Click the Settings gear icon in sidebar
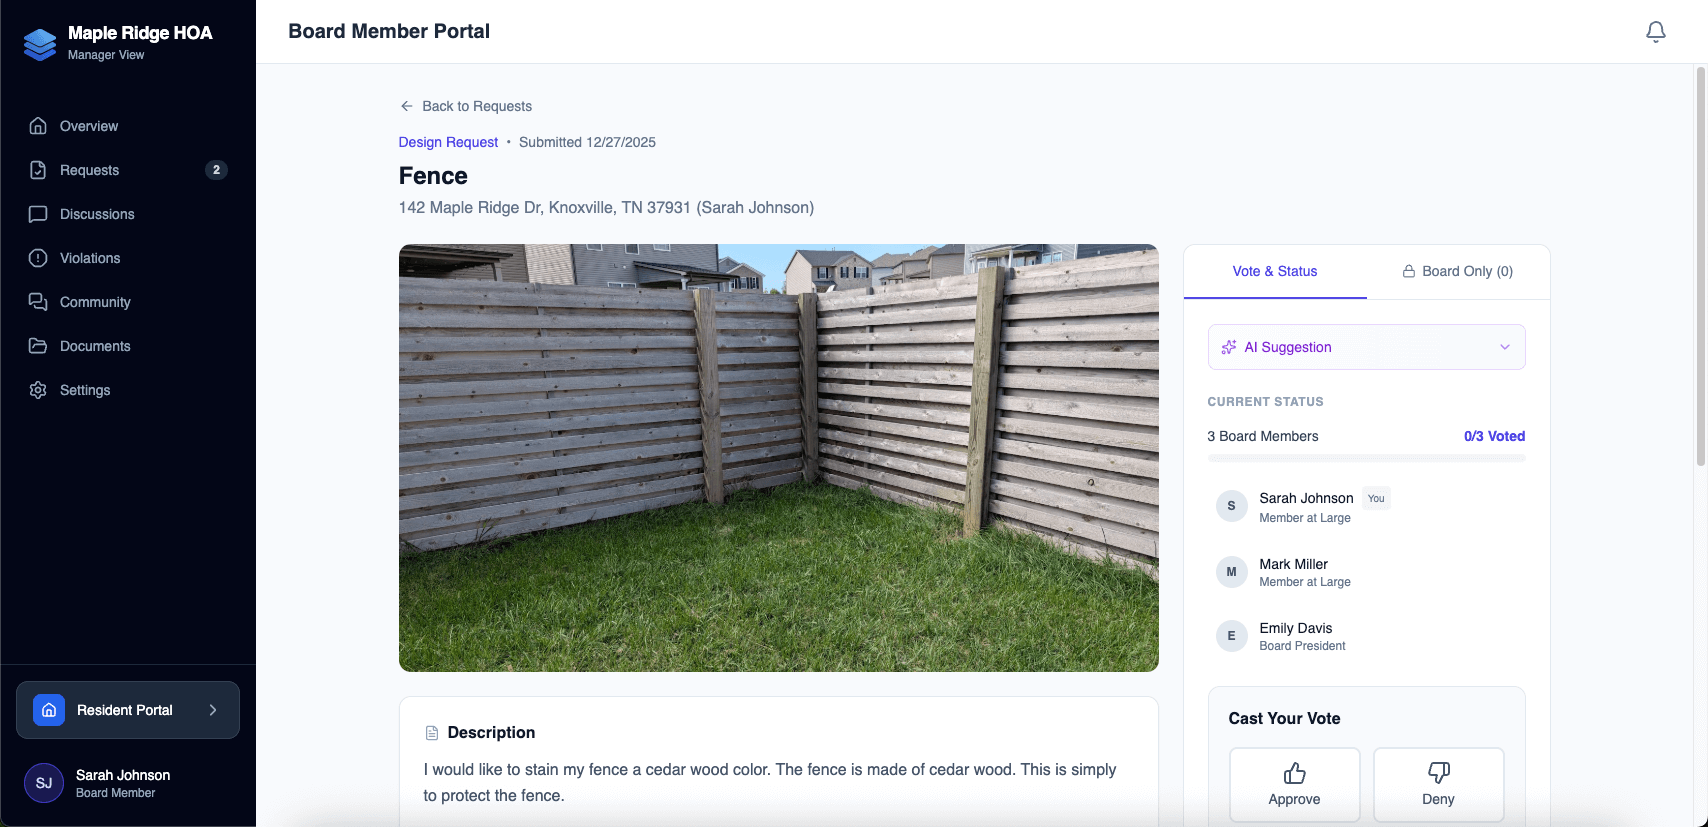This screenshot has width=1708, height=827. click(x=38, y=390)
